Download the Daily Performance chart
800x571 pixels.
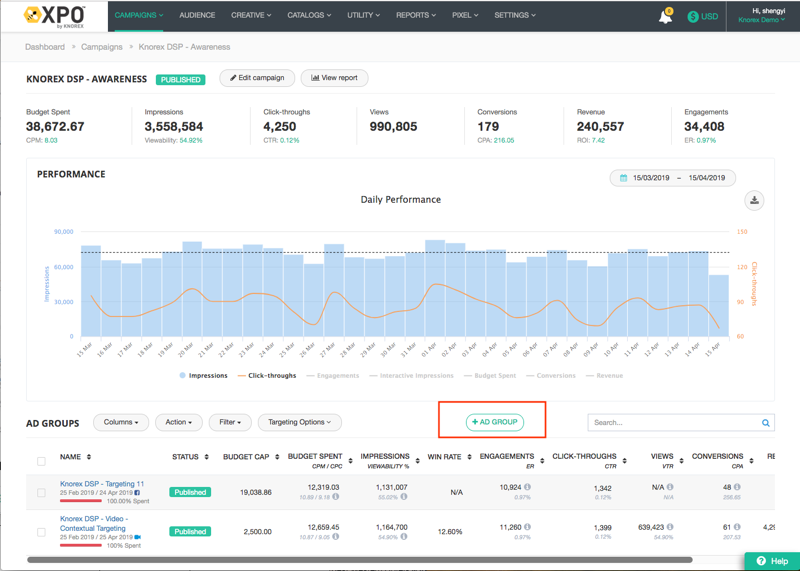tap(754, 200)
